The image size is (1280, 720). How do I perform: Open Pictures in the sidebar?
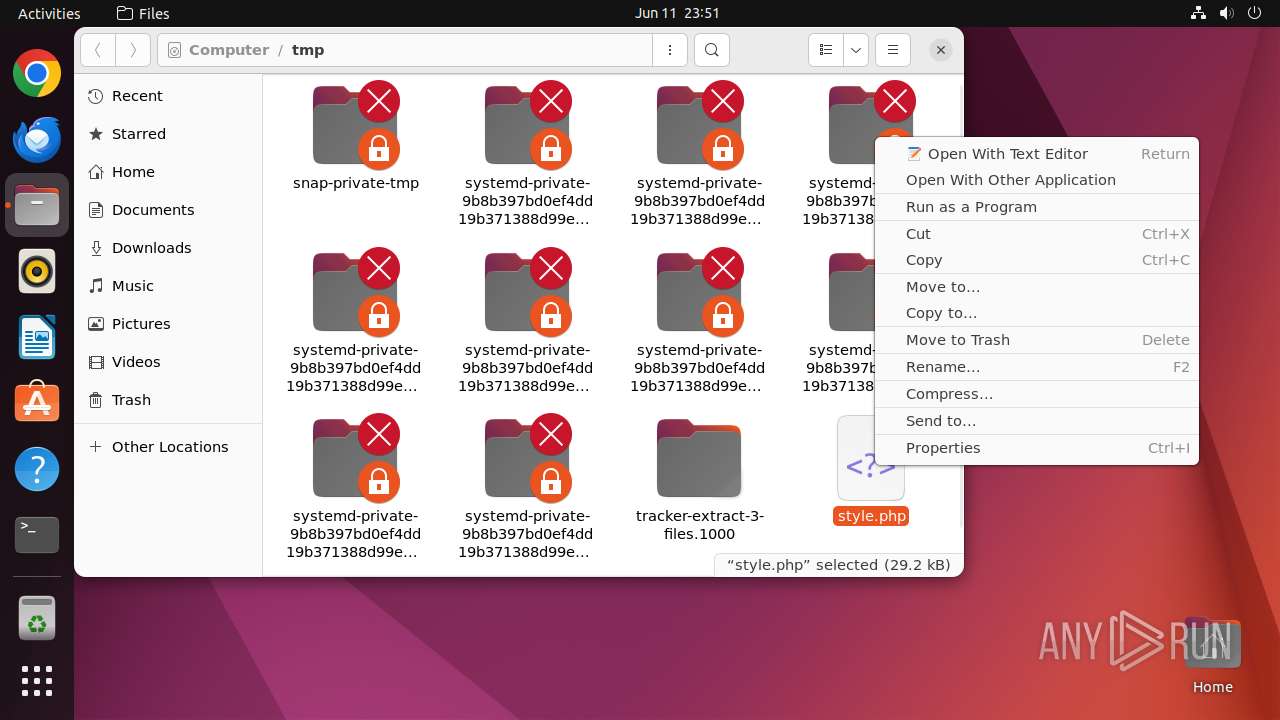[168, 324]
